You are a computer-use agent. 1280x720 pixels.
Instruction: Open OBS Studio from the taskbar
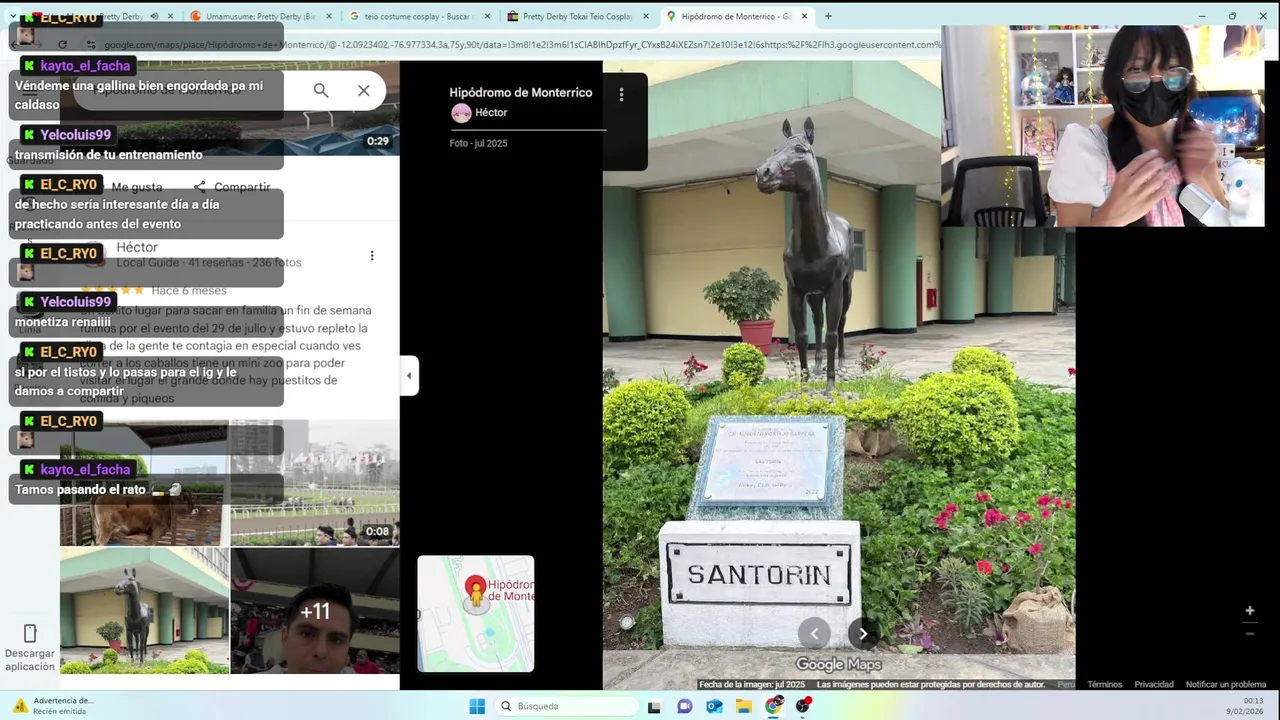point(804,706)
